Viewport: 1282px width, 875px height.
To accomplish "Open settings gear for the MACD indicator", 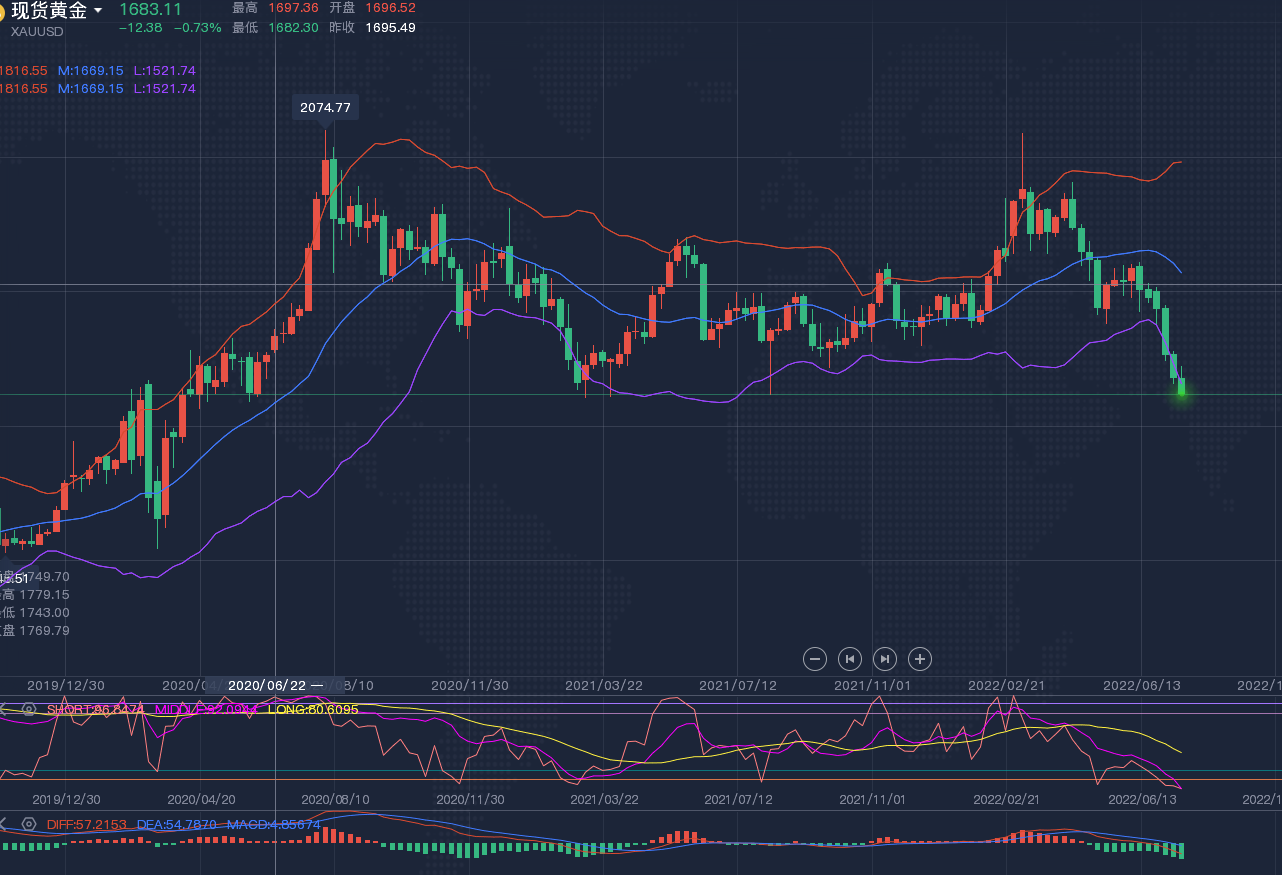I will coord(29,825).
